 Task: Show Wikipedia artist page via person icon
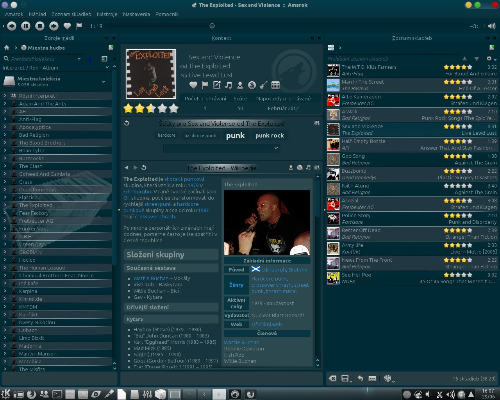point(291,167)
